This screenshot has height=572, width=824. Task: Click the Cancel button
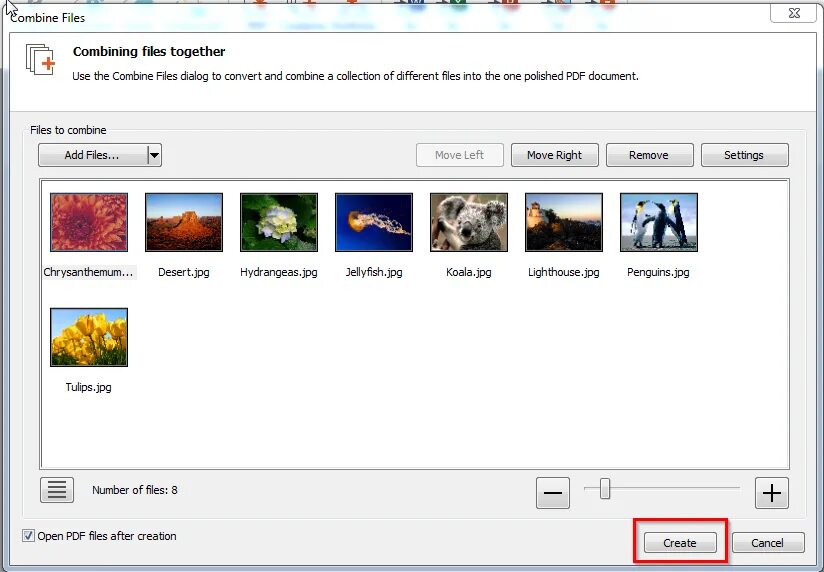(768, 543)
